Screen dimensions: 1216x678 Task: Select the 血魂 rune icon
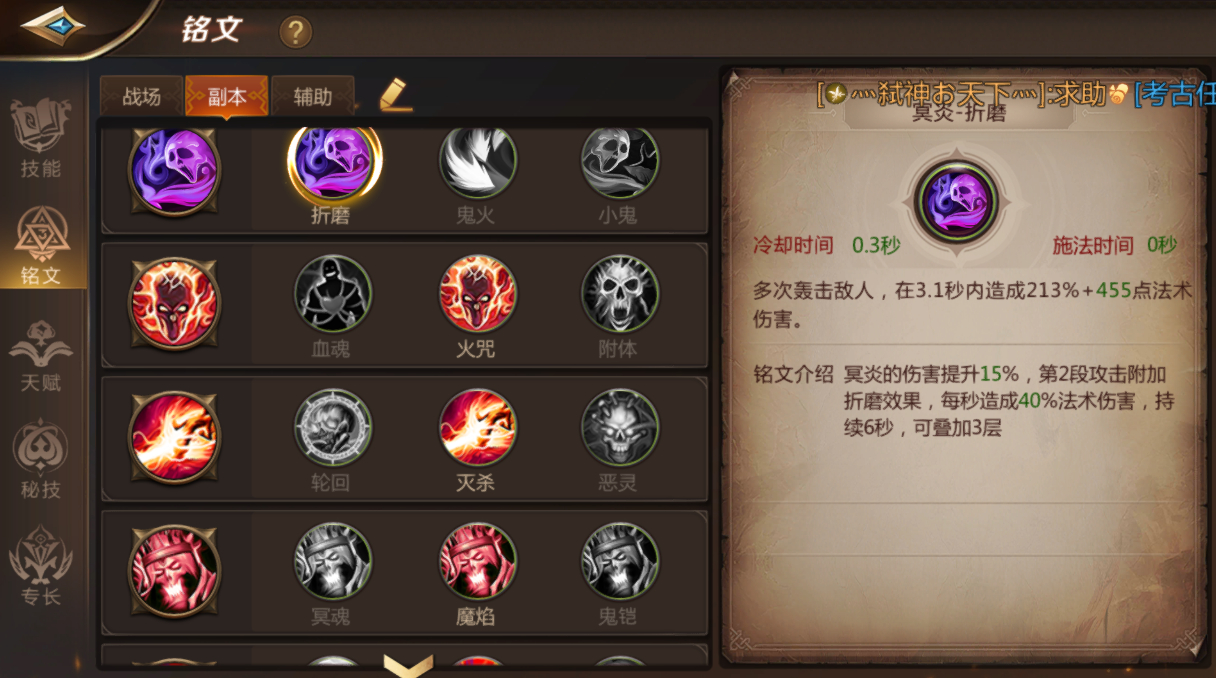pos(333,293)
